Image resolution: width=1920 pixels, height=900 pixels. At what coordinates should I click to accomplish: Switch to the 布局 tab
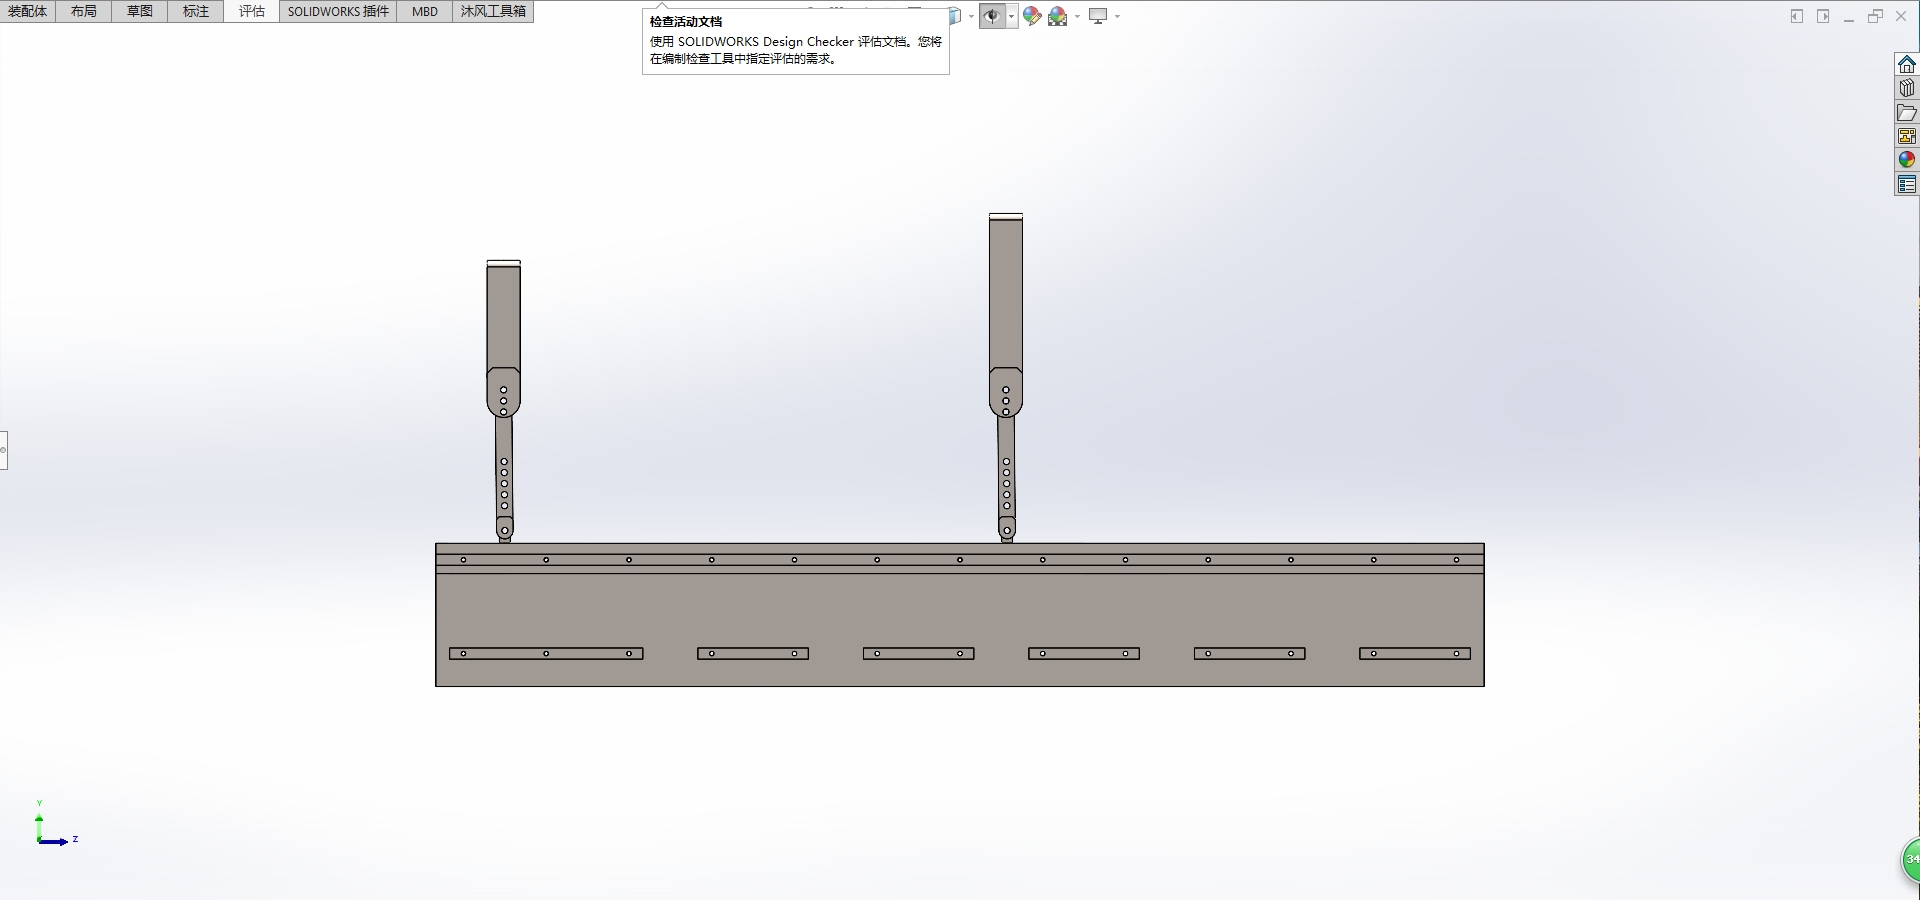click(84, 11)
